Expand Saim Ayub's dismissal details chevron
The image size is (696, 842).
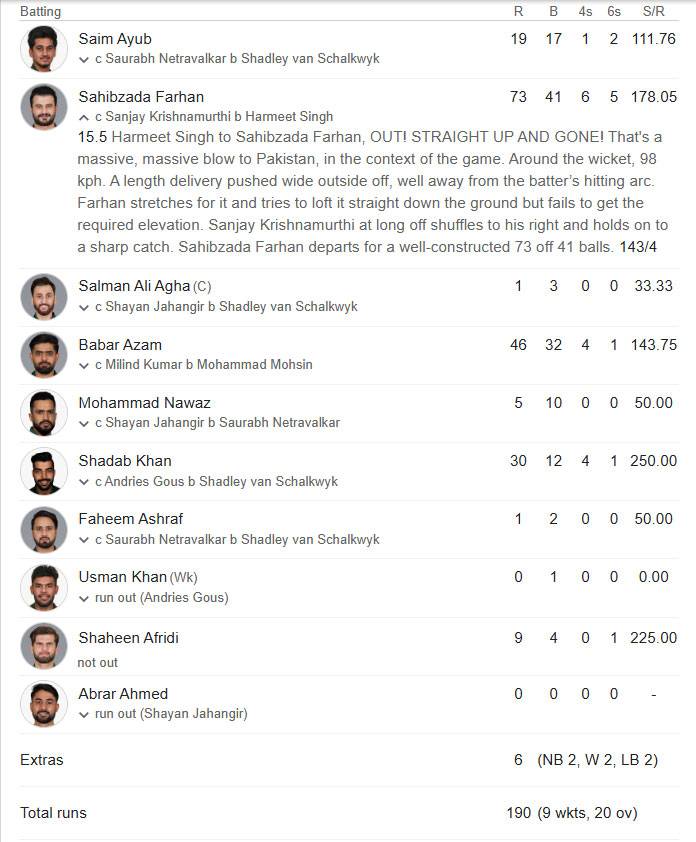(84, 60)
